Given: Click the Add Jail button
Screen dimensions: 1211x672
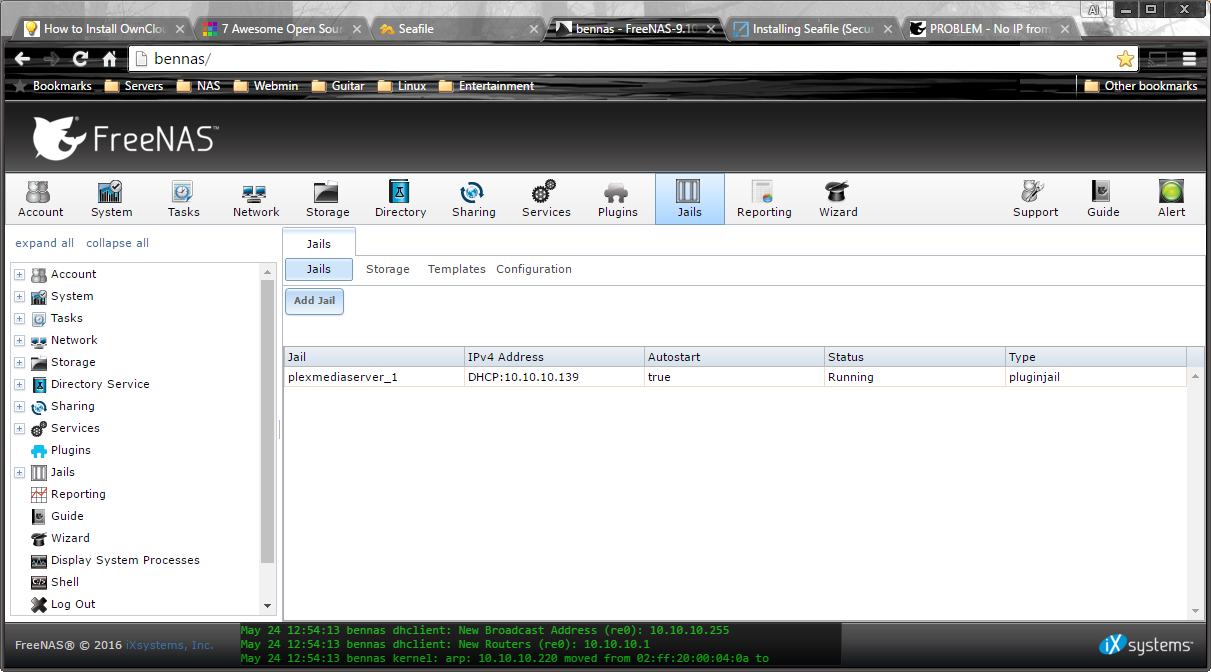Looking at the screenshot, I should point(314,301).
